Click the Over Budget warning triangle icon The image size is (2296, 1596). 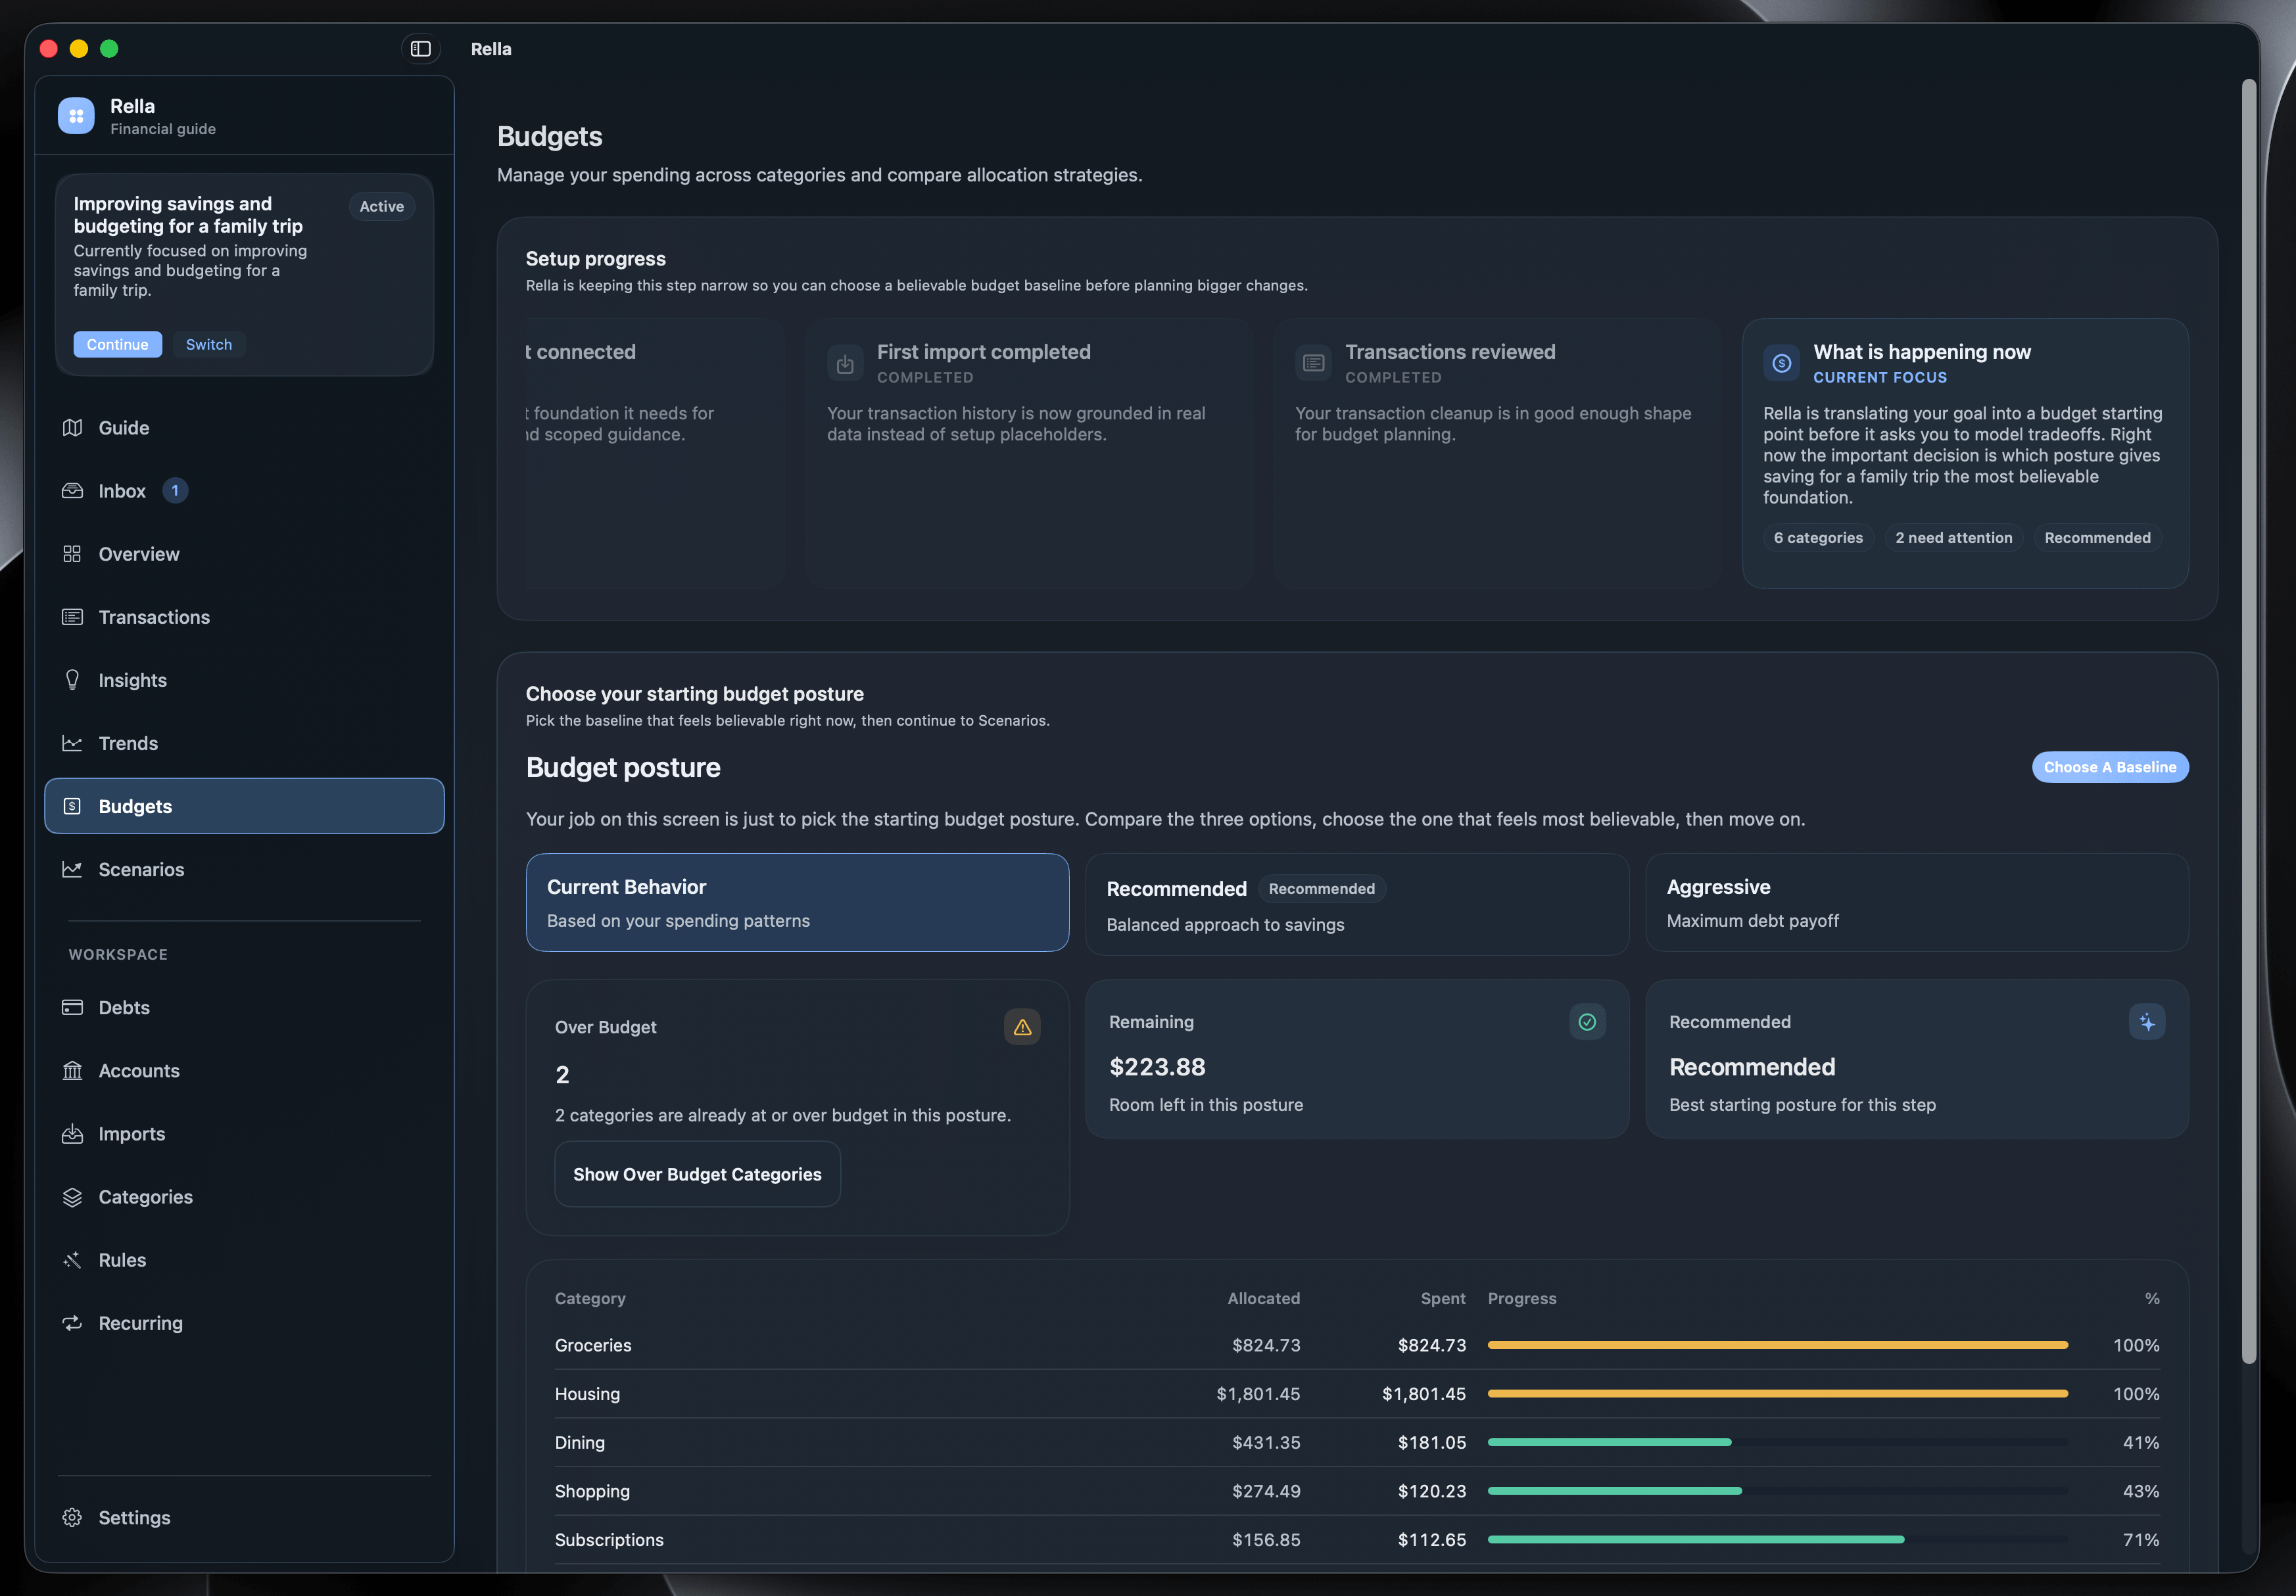click(x=1022, y=1027)
